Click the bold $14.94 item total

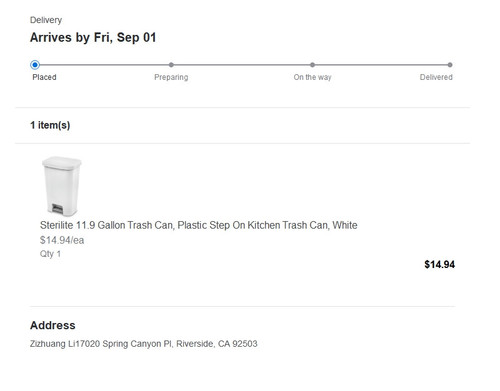(x=439, y=265)
